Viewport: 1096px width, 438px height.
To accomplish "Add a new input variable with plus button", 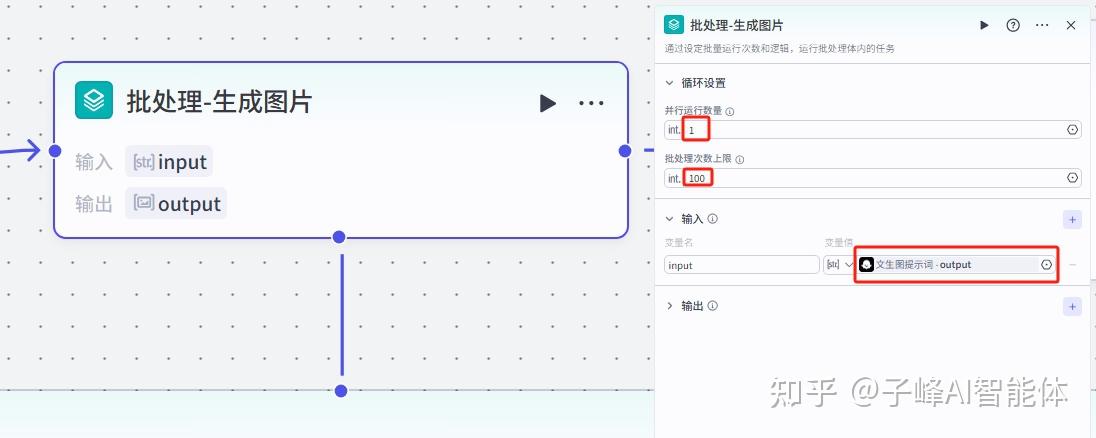I will coord(1073,219).
